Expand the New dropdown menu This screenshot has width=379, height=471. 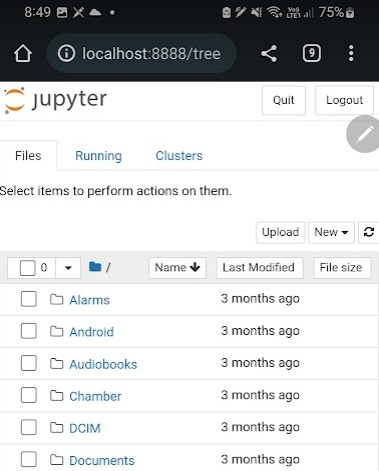click(331, 232)
